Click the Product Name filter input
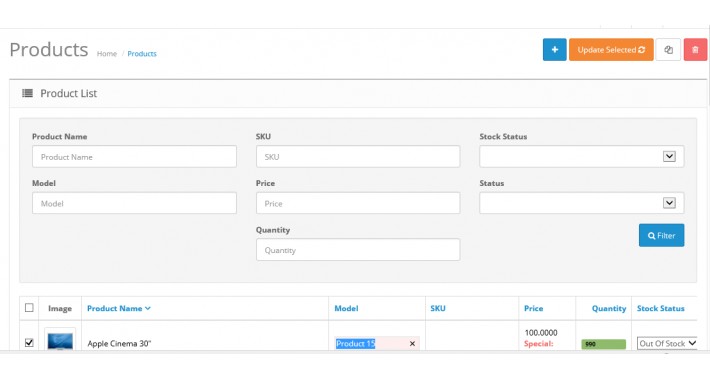710x380 pixels. click(134, 156)
